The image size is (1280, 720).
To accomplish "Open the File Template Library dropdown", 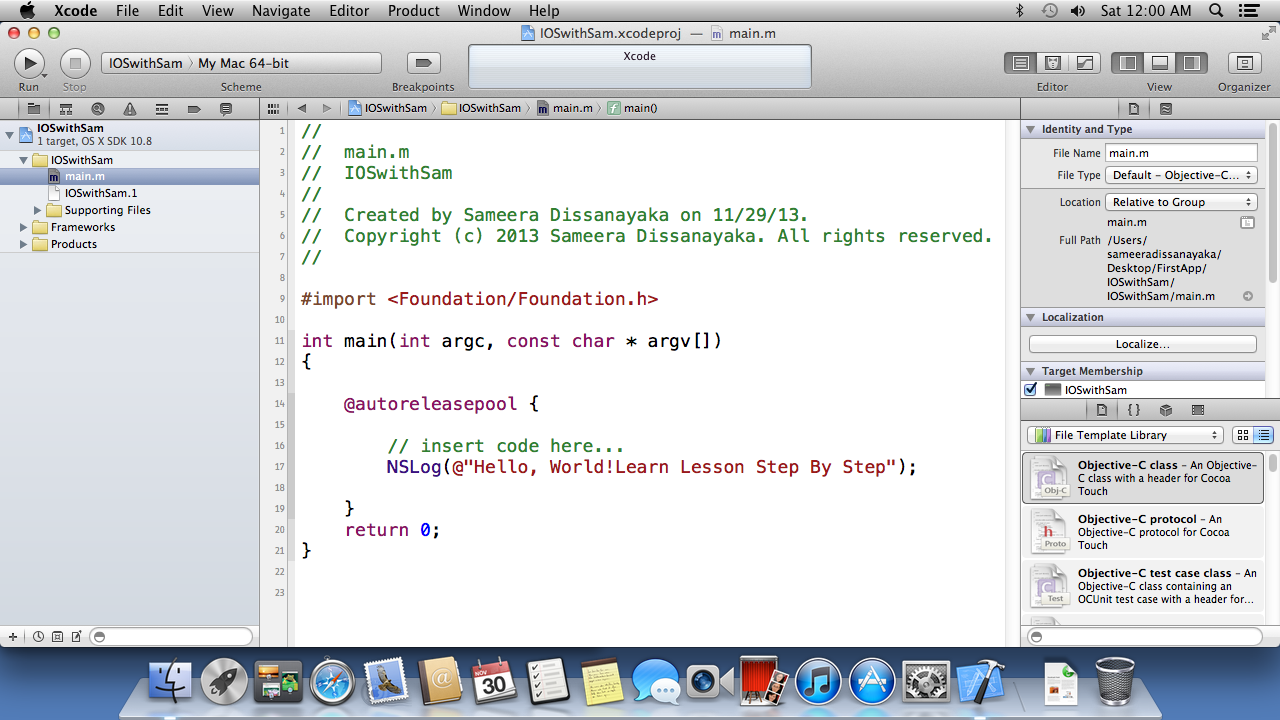I will (1125, 435).
